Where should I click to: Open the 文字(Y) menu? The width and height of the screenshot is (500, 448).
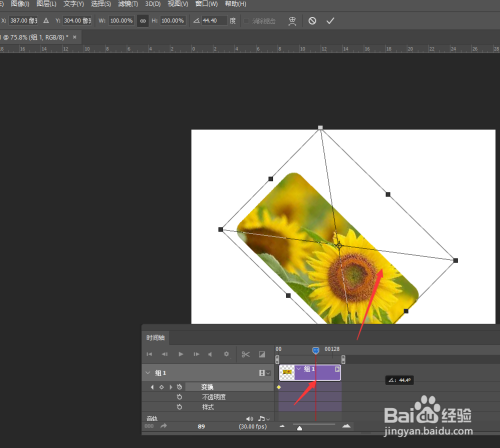click(x=74, y=4)
